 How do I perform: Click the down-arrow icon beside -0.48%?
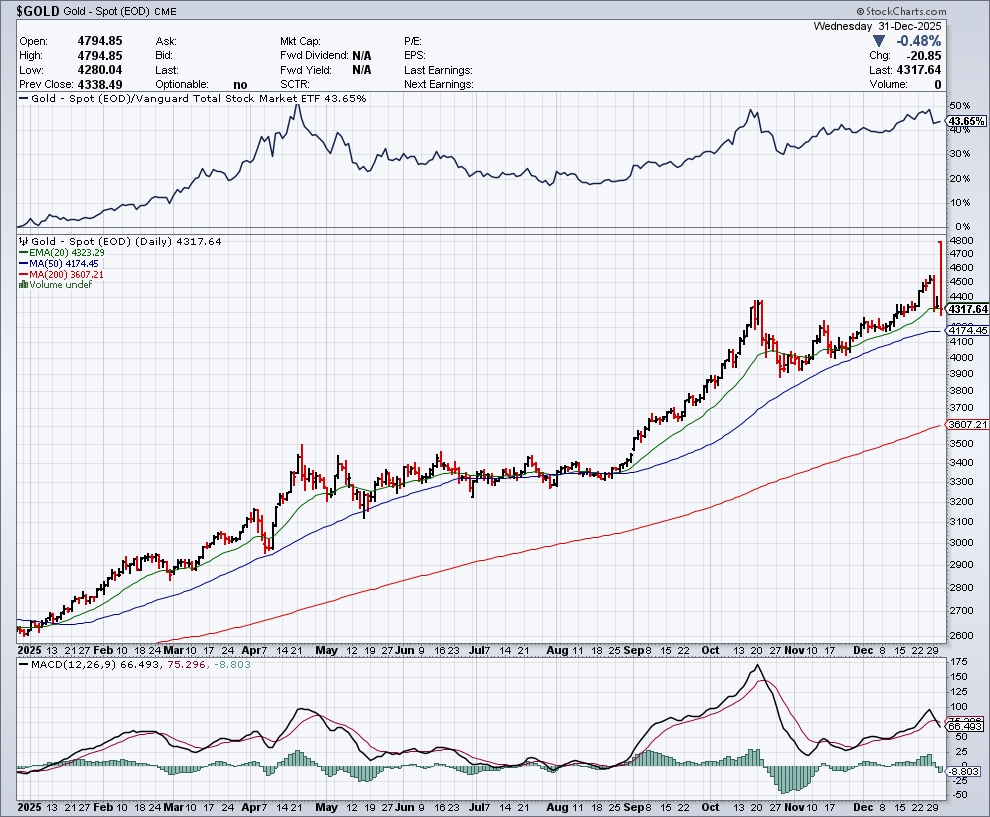tap(879, 41)
